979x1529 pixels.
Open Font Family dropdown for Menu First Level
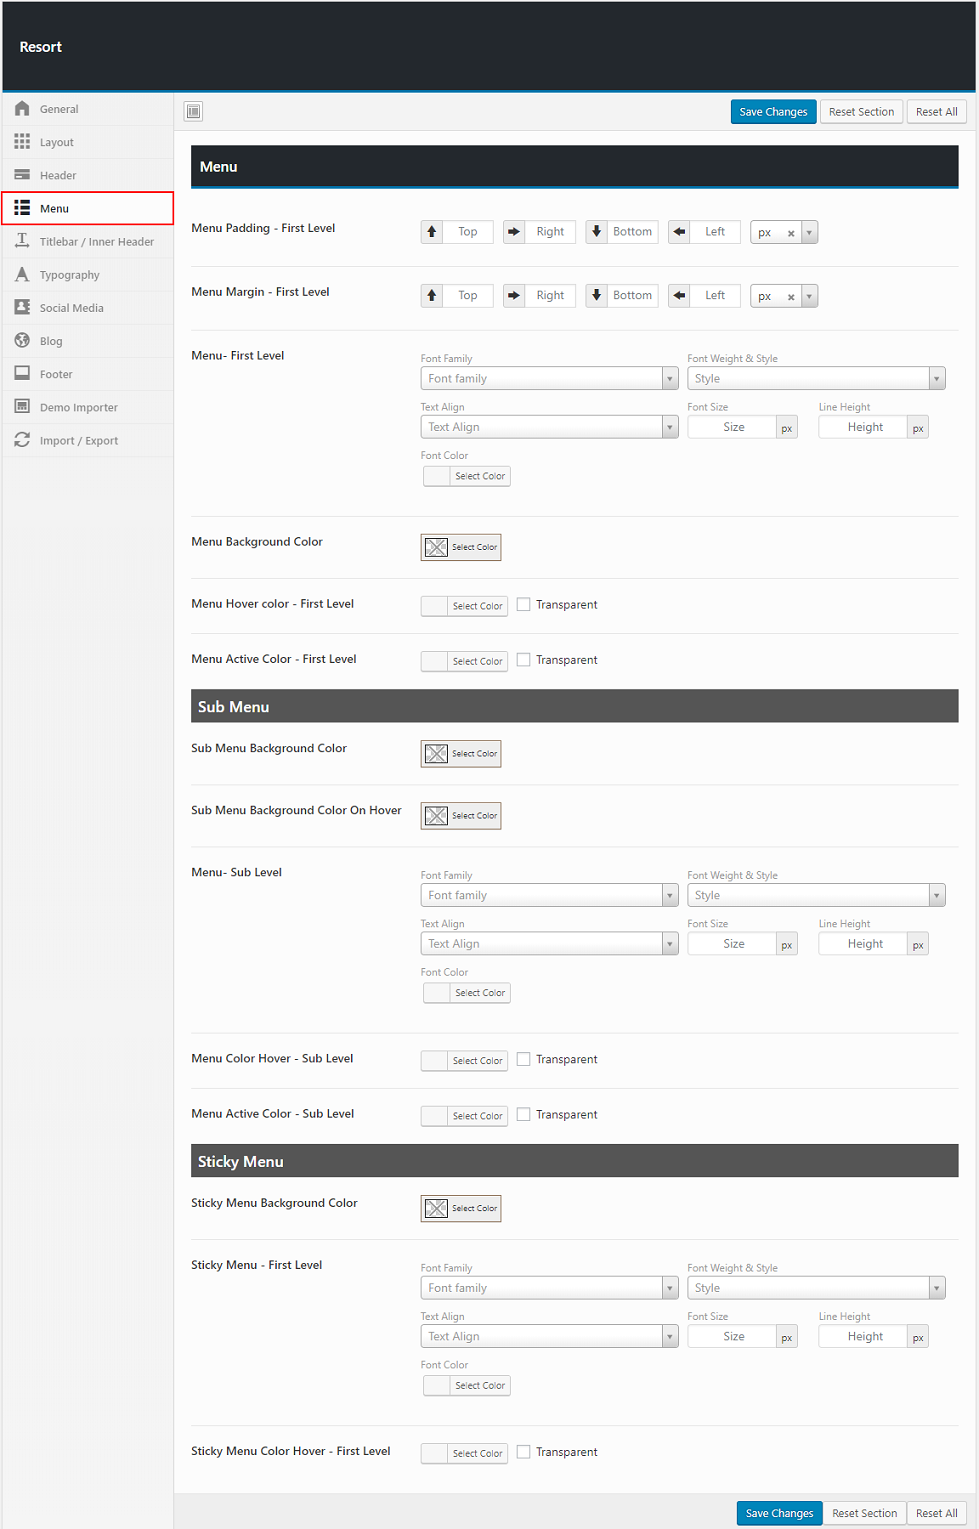point(549,378)
